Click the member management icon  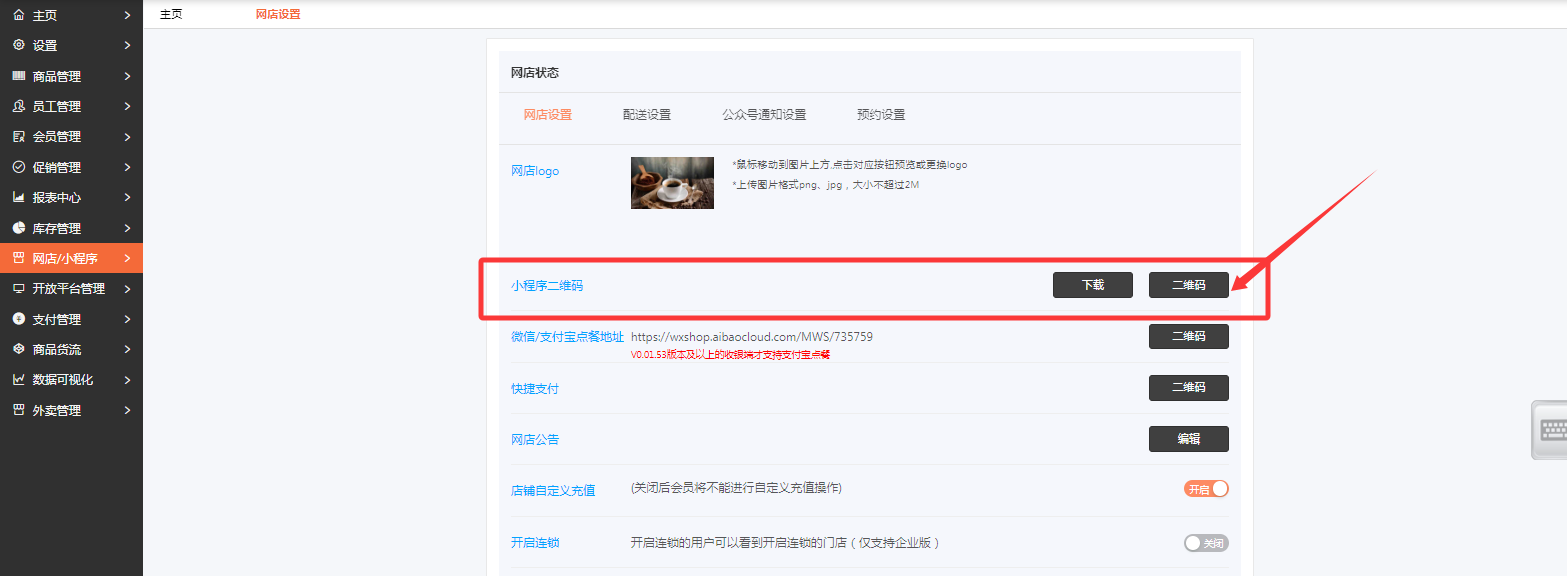18,137
